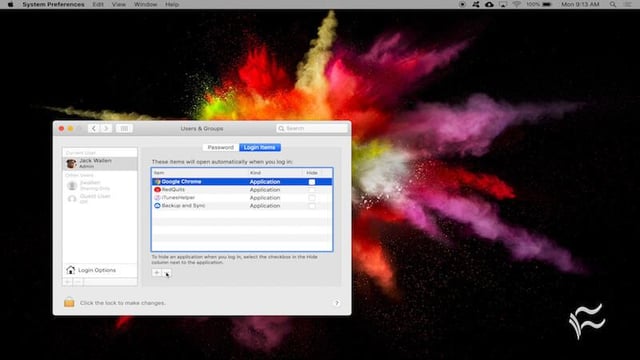
Task: Click the Application kind cell for RedQuits
Action: 265,190
